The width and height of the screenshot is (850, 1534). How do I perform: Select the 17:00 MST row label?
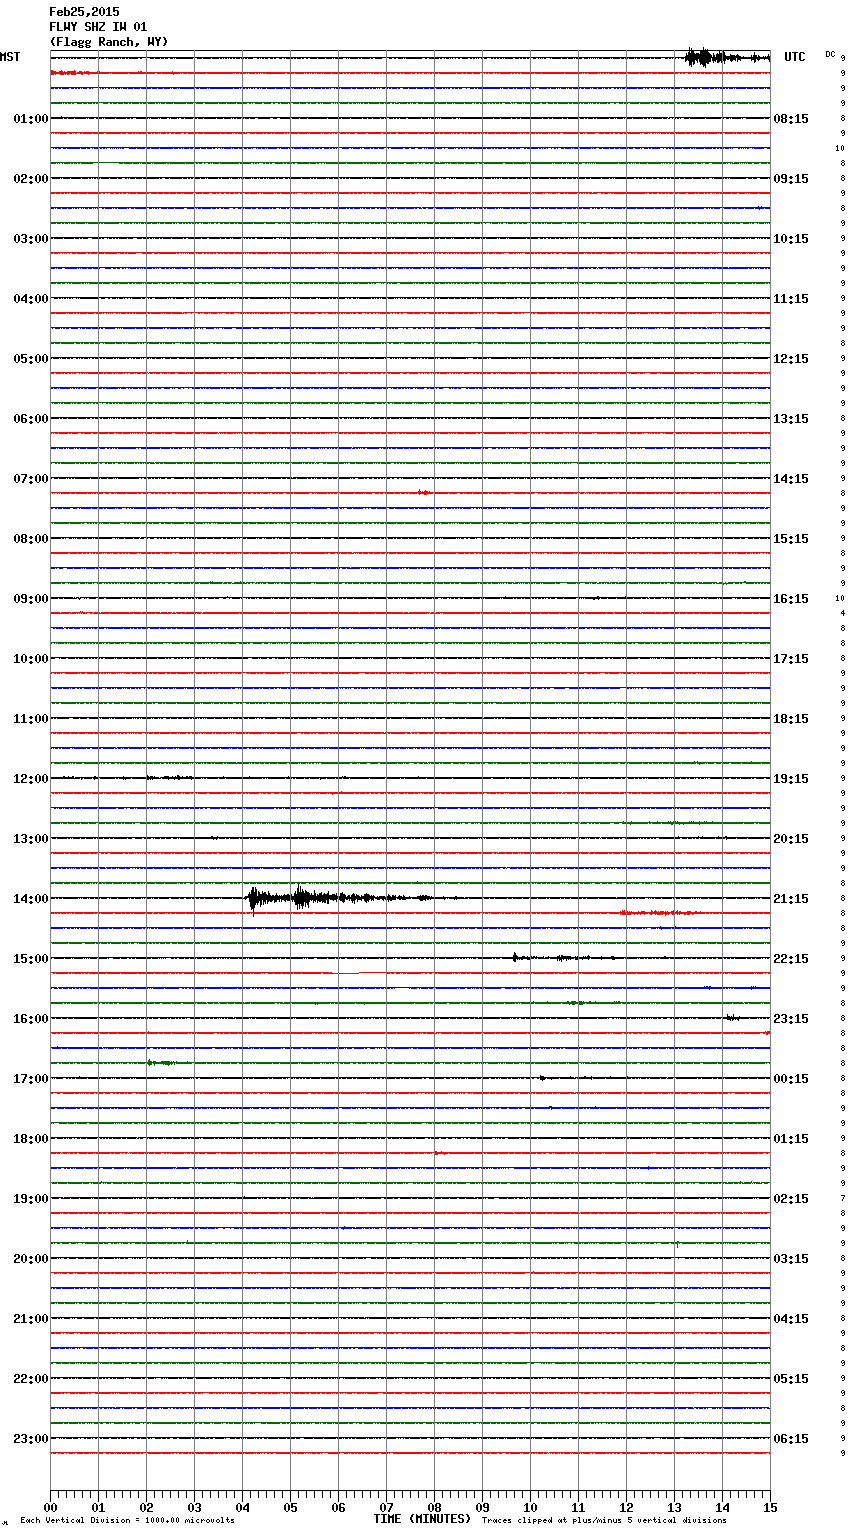[x=31, y=1079]
